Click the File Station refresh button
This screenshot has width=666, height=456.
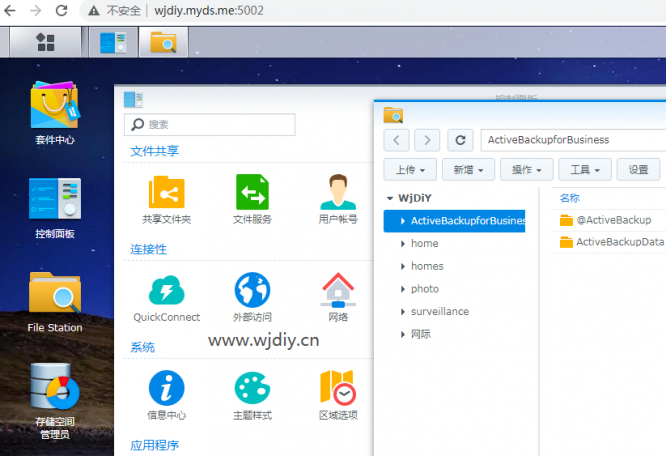click(460, 140)
